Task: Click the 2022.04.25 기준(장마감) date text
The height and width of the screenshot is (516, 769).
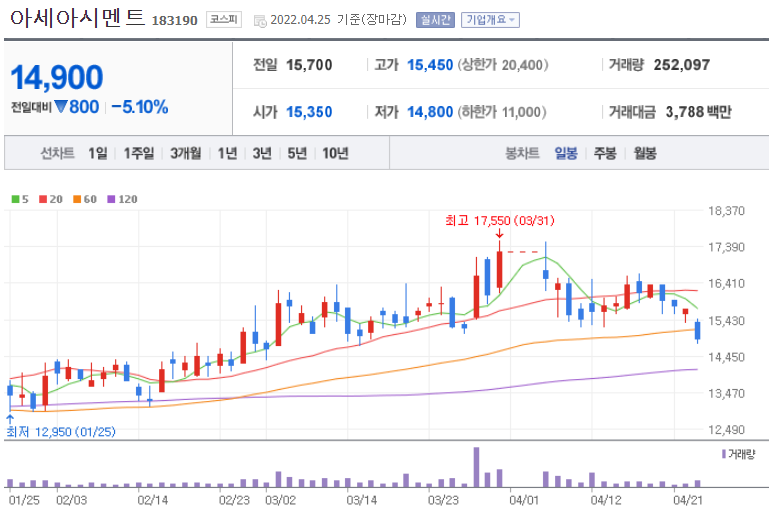Action: click(x=338, y=20)
